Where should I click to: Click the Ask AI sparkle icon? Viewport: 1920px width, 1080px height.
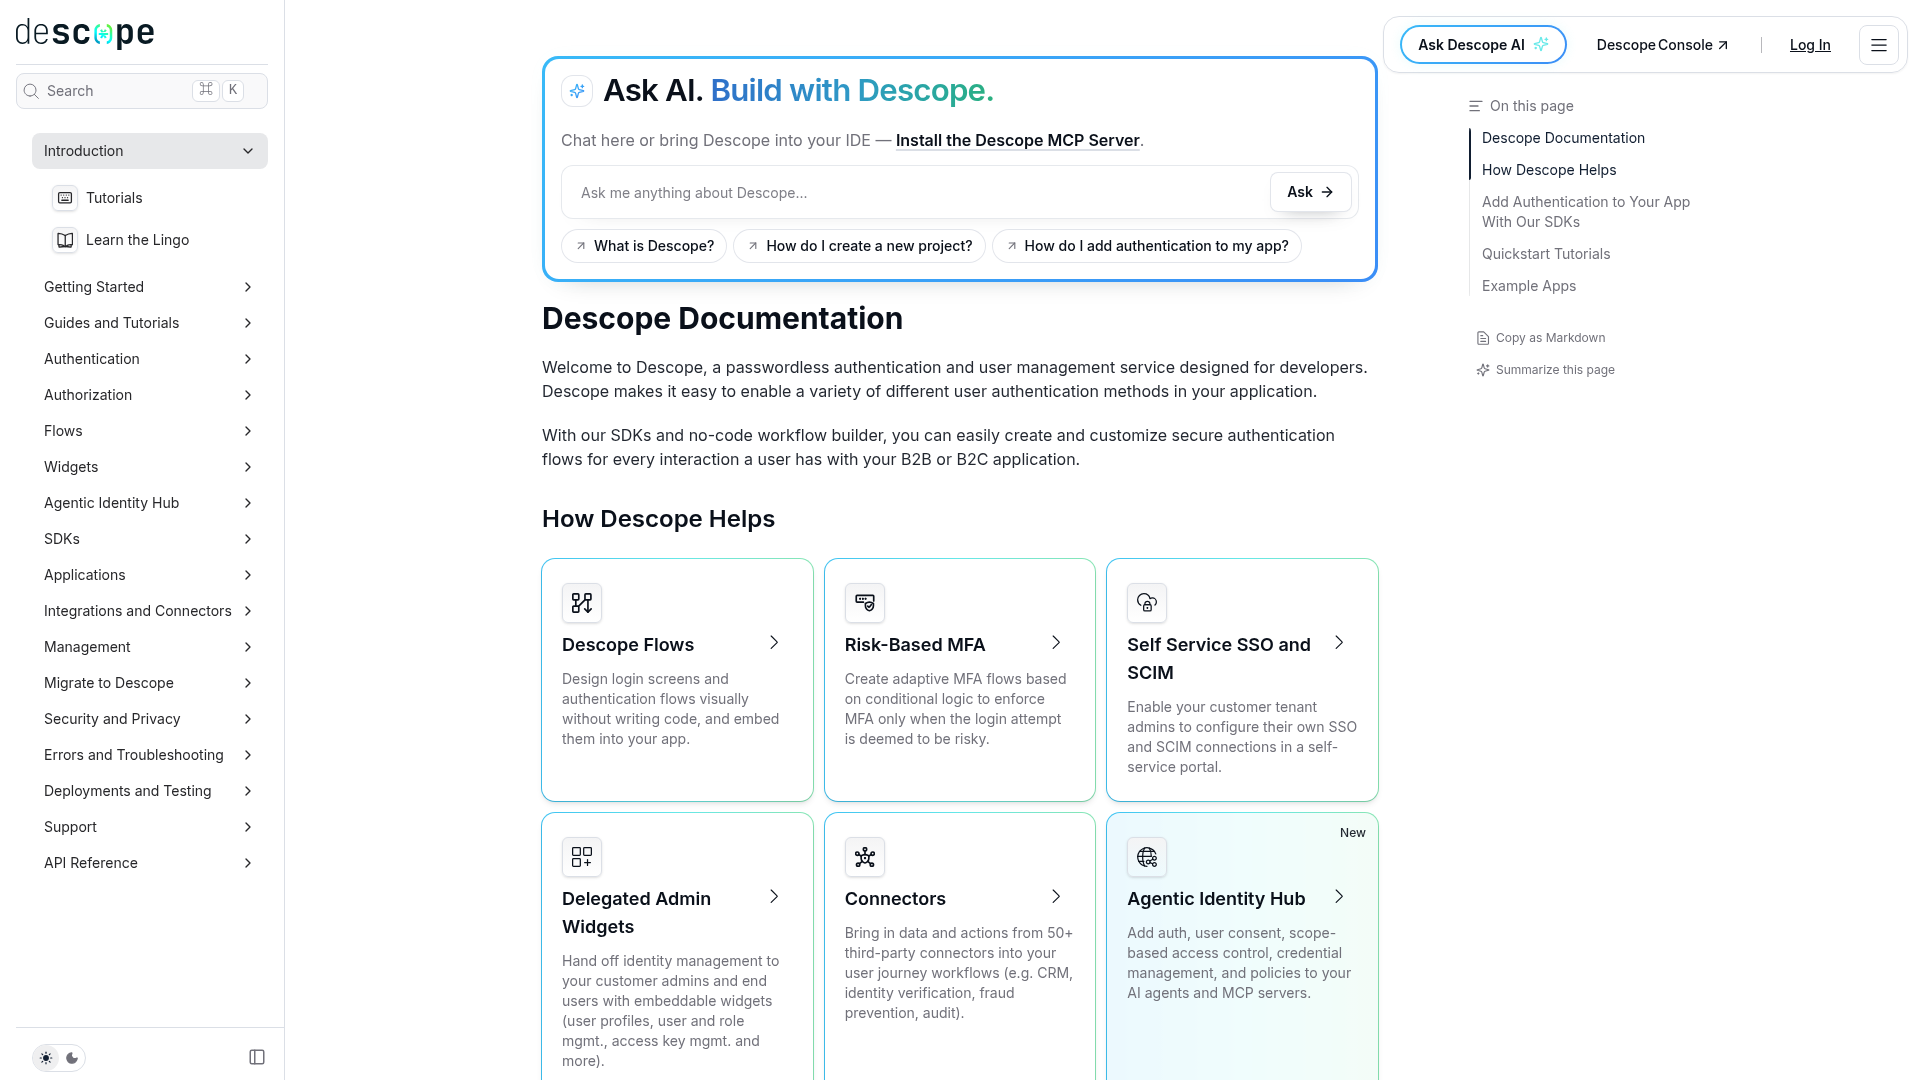(577, 91)
